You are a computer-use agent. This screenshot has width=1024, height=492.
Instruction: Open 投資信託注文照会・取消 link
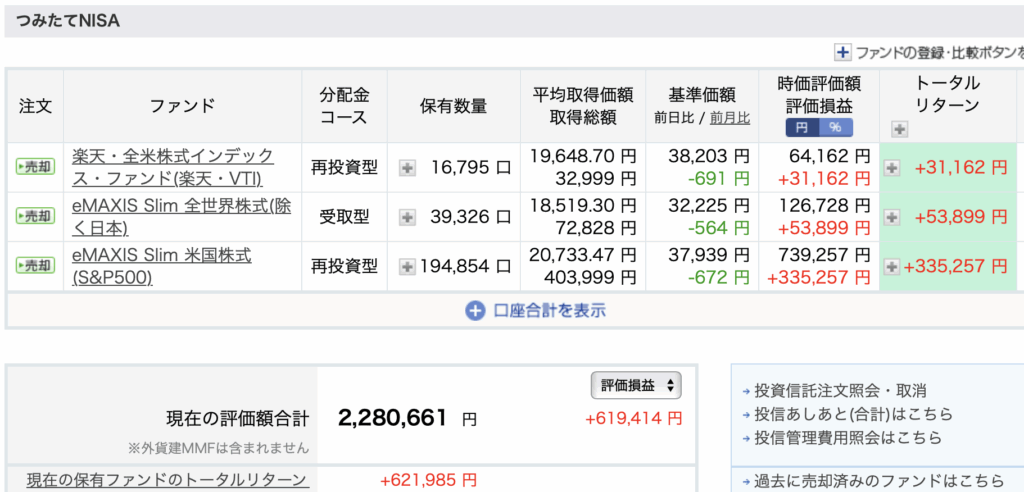coord(840,391)
